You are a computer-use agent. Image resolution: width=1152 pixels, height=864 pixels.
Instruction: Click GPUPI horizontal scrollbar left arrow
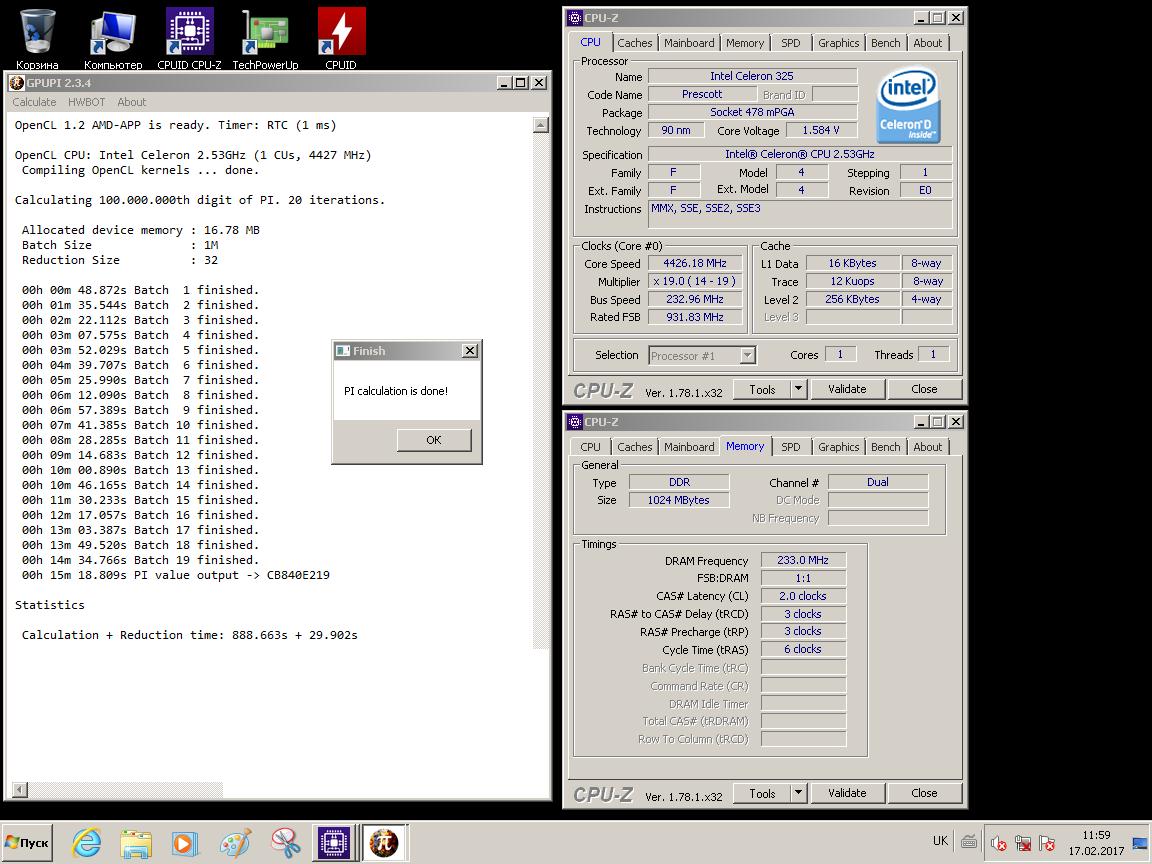pos(21,790)
